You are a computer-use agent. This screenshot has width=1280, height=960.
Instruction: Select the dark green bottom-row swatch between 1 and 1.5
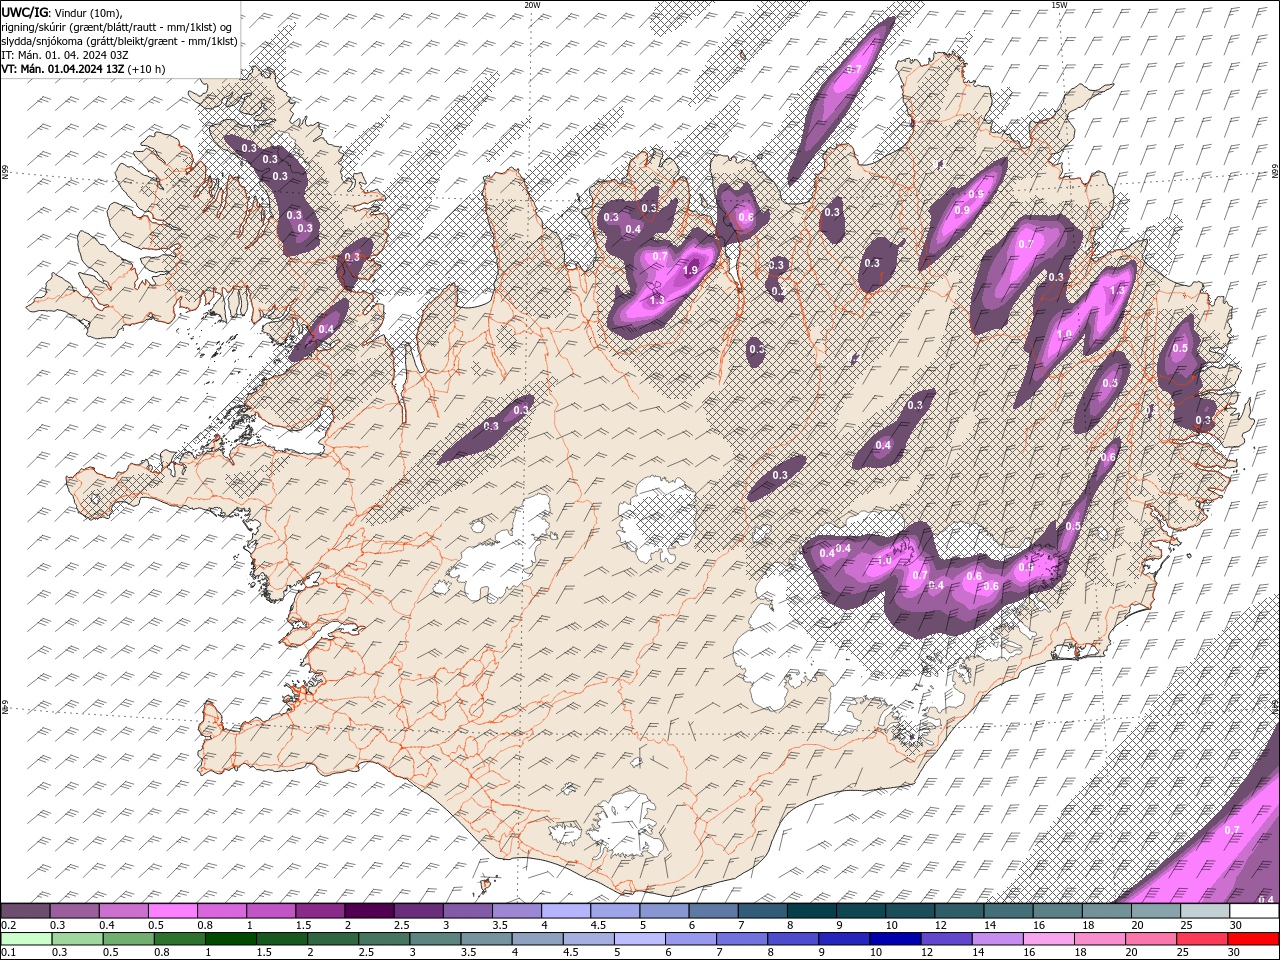click(230, 938)
